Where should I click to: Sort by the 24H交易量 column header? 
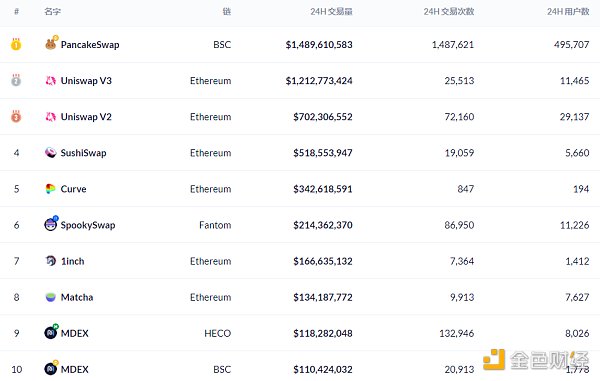point(331,11)
